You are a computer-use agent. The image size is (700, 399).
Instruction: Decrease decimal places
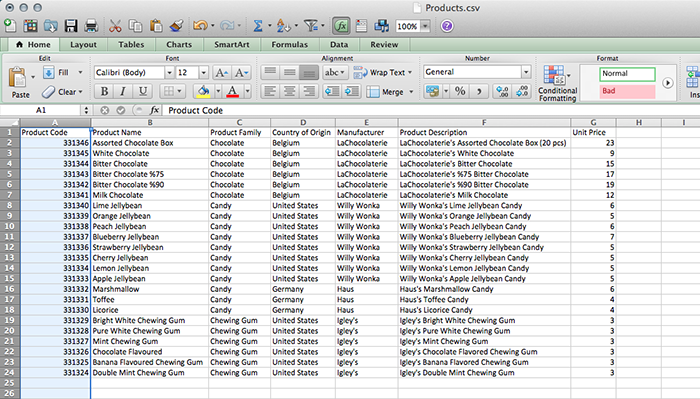[521, 91]
